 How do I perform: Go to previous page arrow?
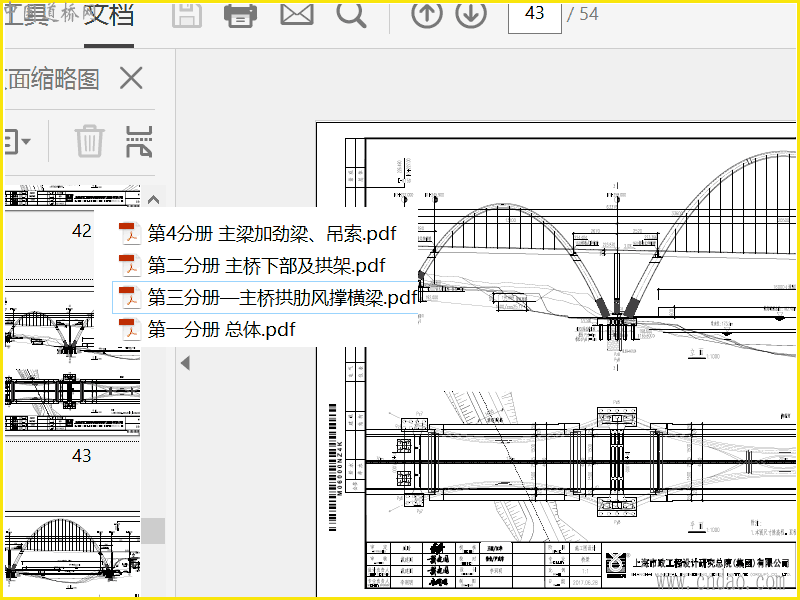pyautogui.click(x=427, y=14)
